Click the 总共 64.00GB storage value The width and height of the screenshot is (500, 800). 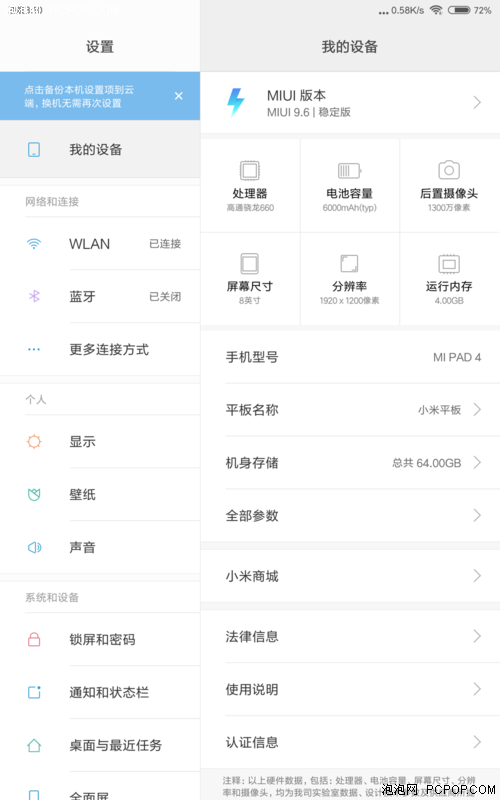pos(427,463)
